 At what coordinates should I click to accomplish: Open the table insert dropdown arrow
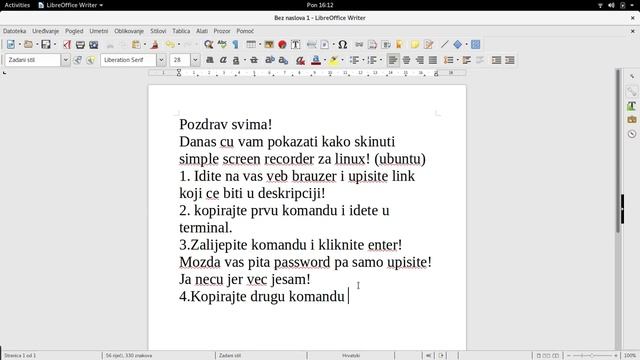260,44
